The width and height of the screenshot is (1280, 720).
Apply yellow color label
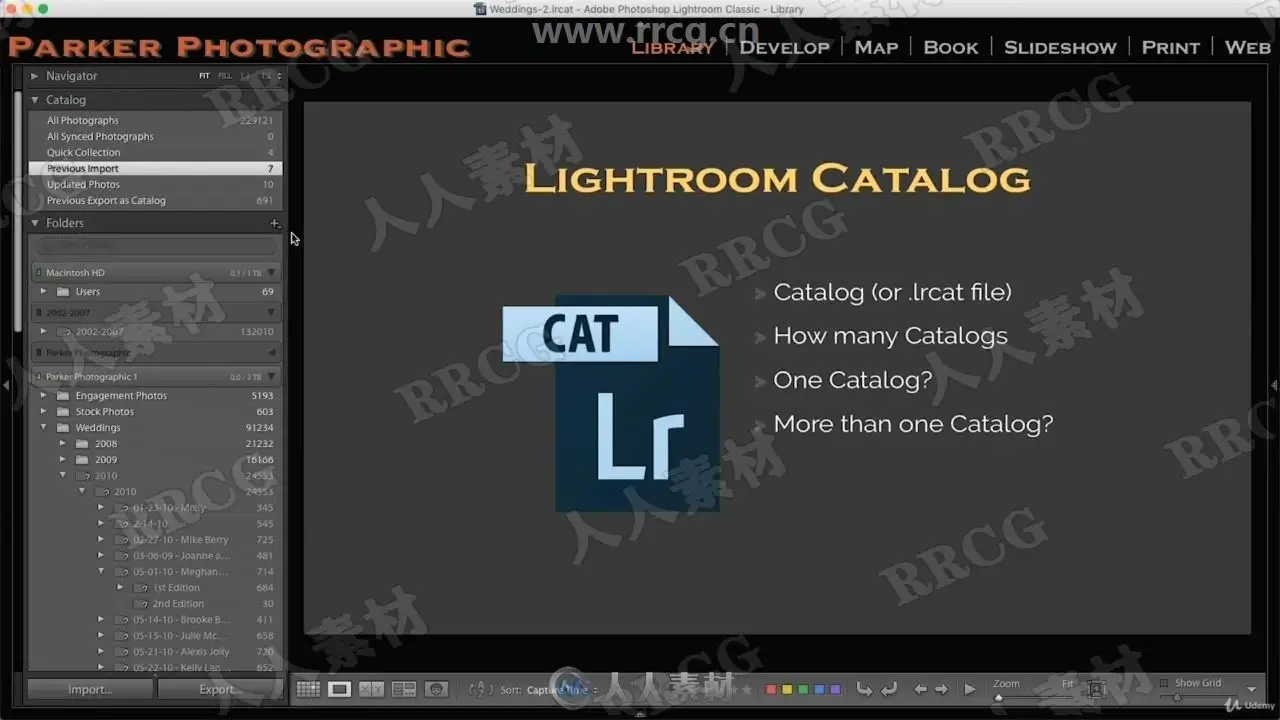787,689
